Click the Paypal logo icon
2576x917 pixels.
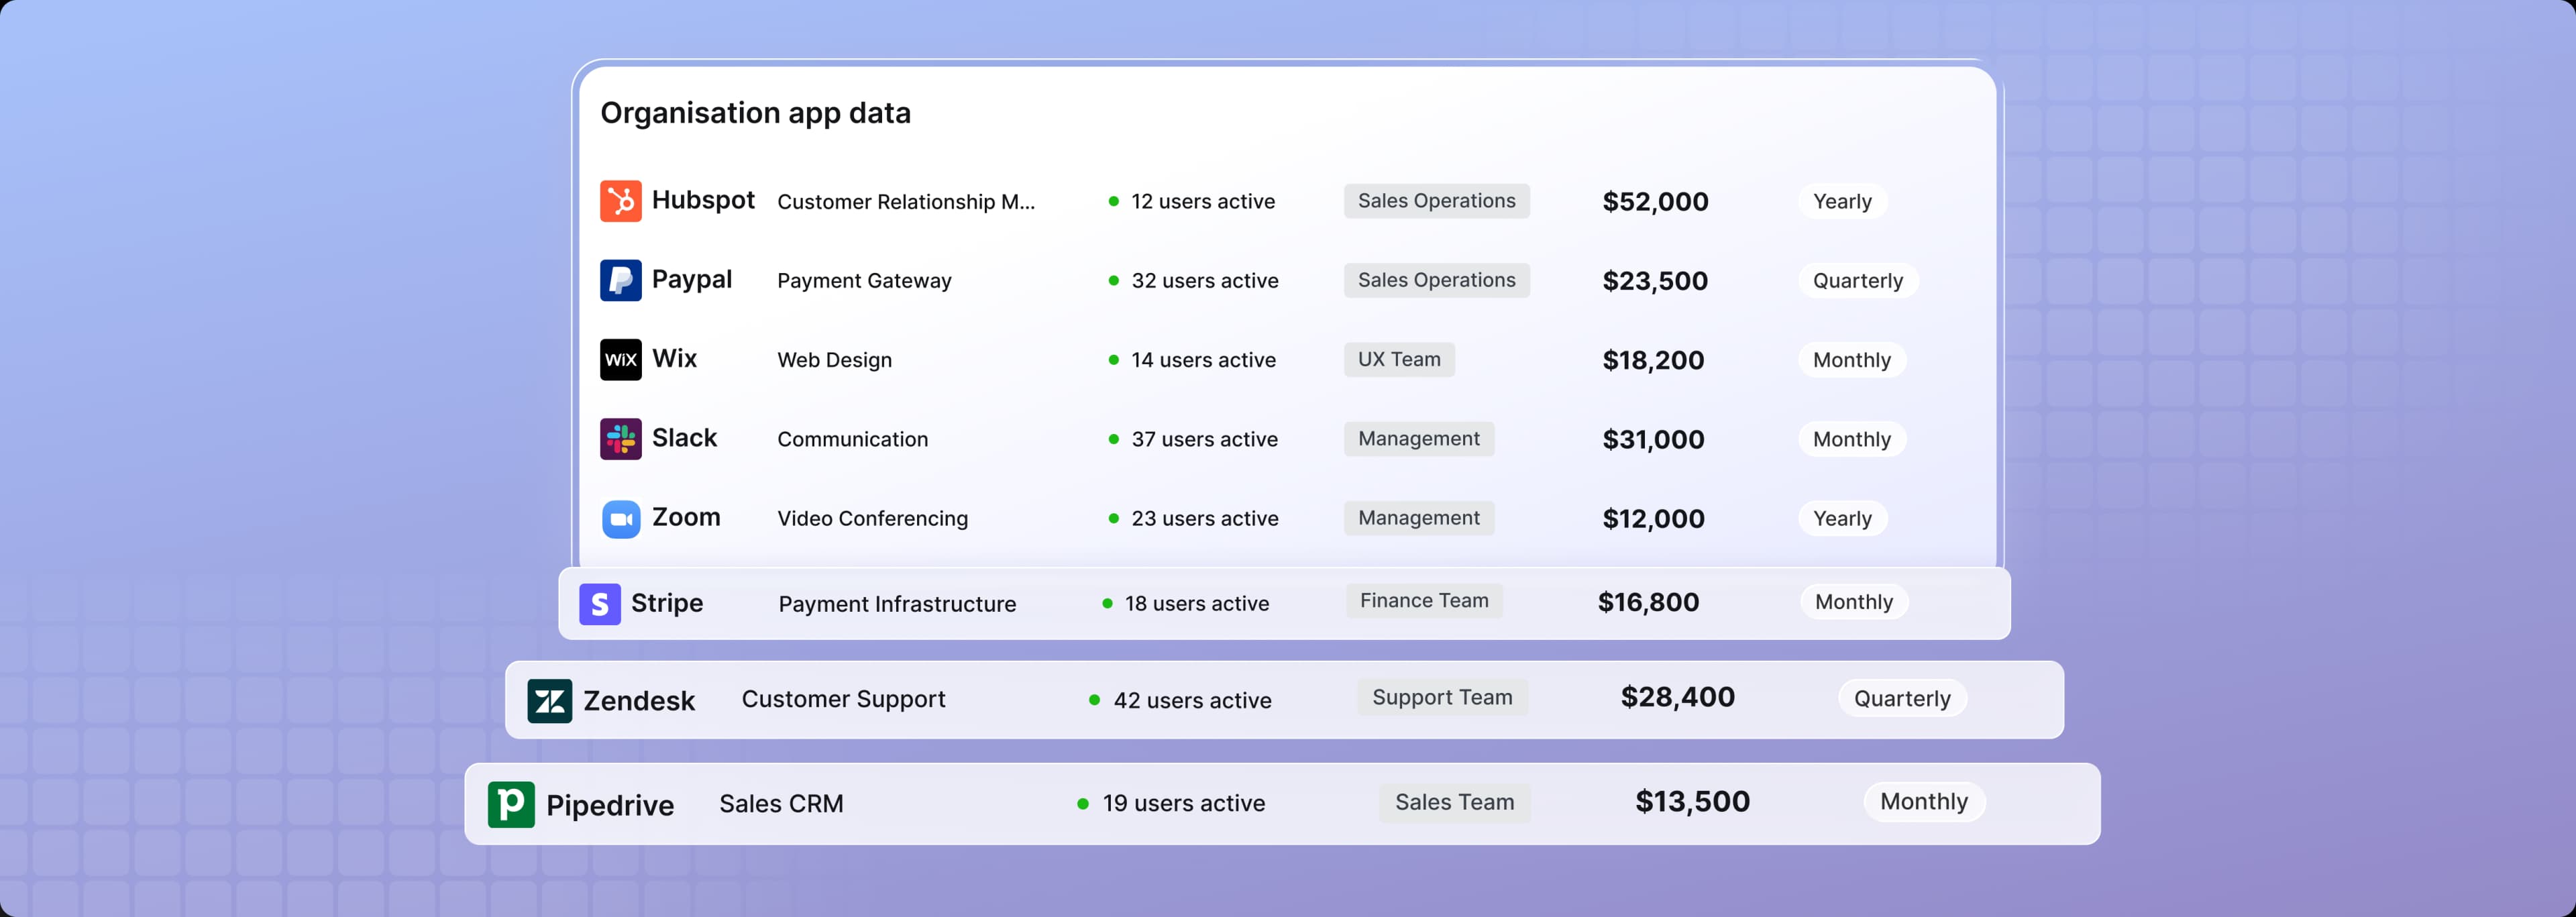(x=620, y=280)
